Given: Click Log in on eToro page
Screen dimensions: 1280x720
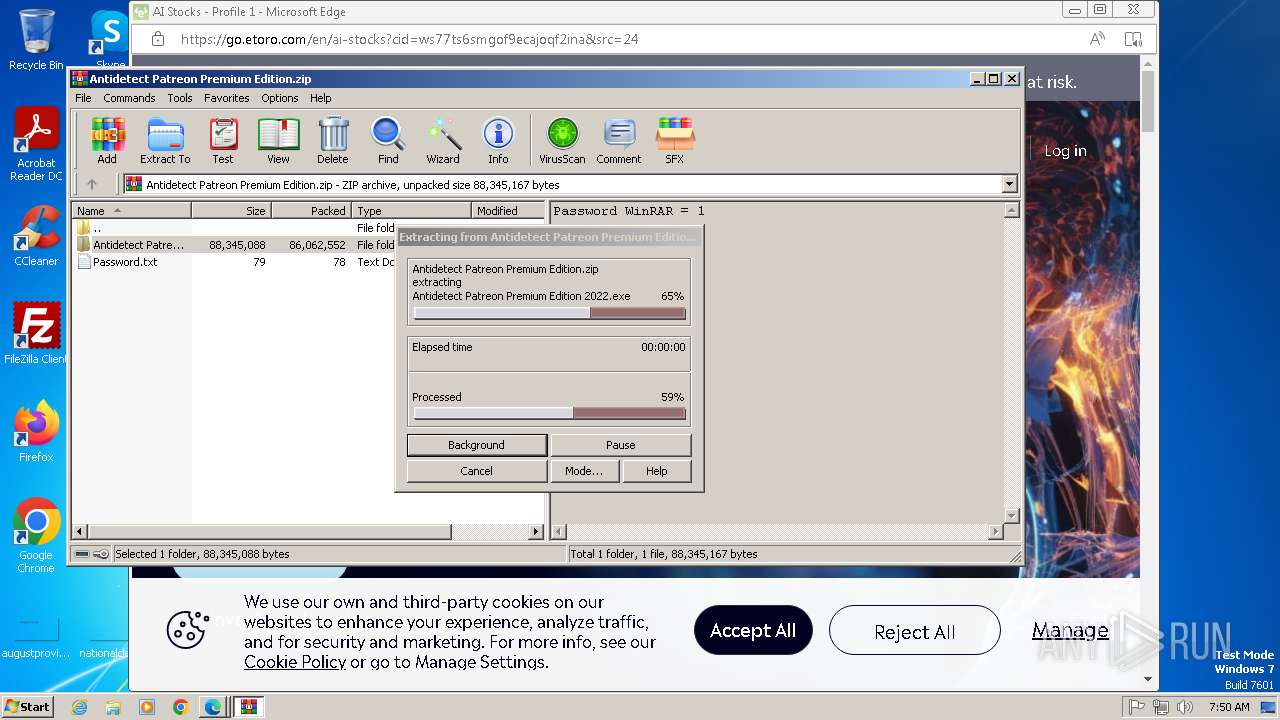Looking at the screenshot, I should tap(1065, 151).
